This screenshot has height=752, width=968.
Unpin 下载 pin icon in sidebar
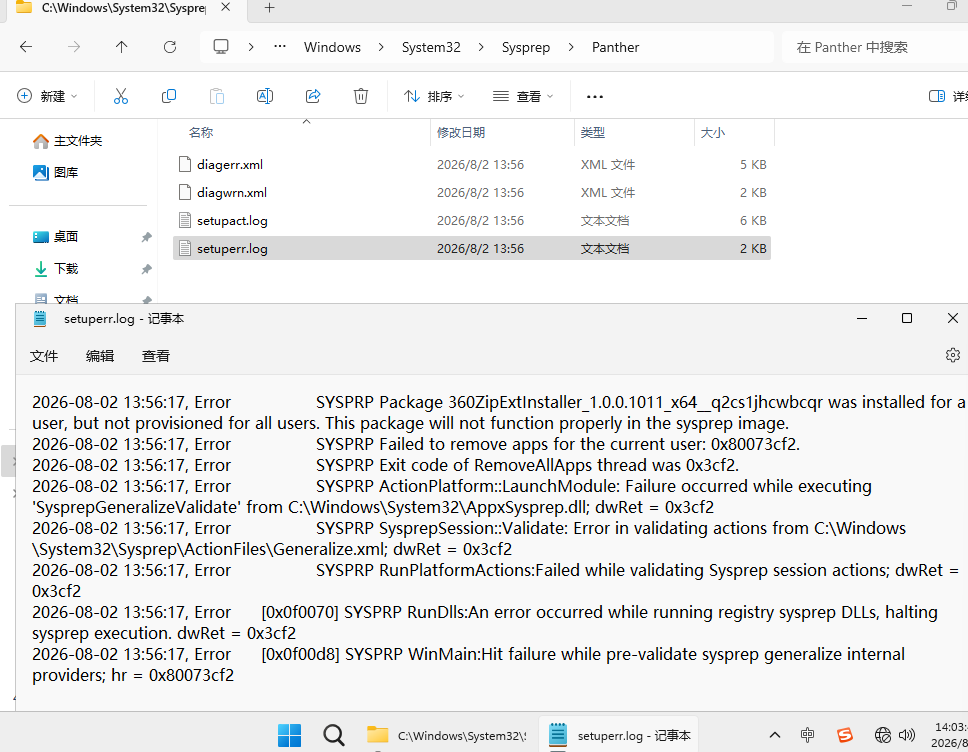tap(146, 269)
